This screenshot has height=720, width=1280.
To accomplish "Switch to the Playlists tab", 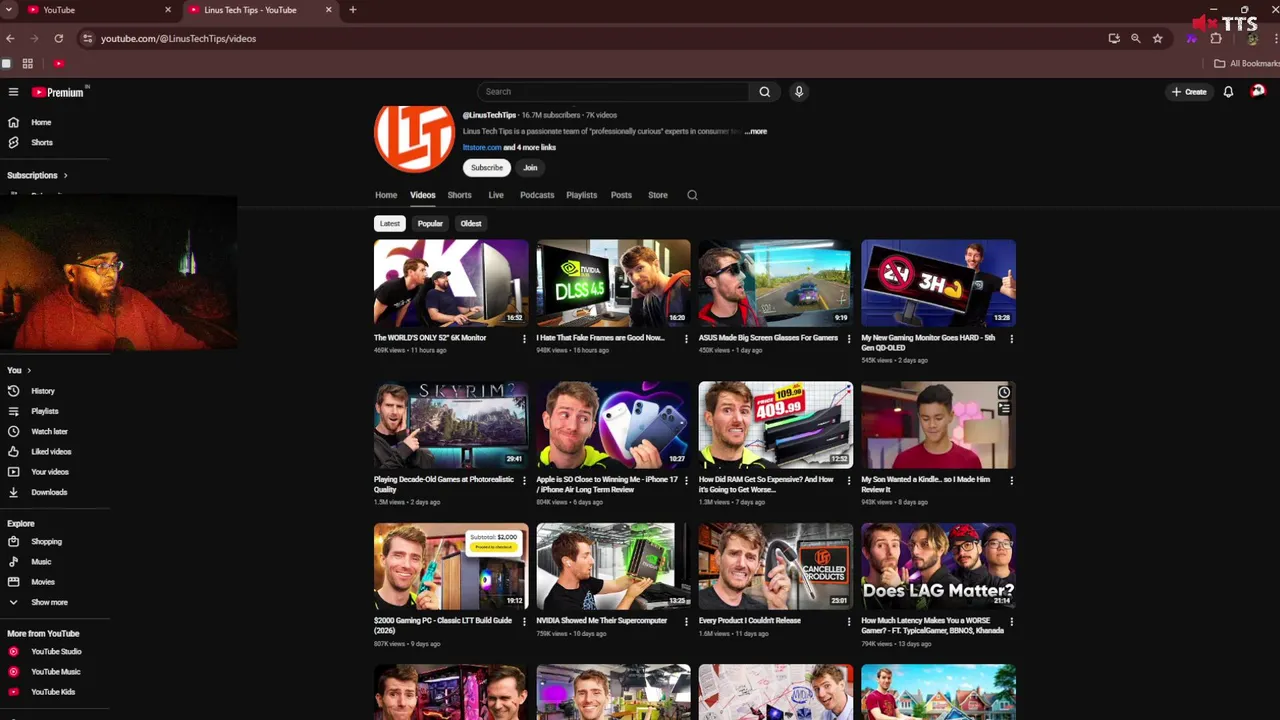I will coord(581,195).
